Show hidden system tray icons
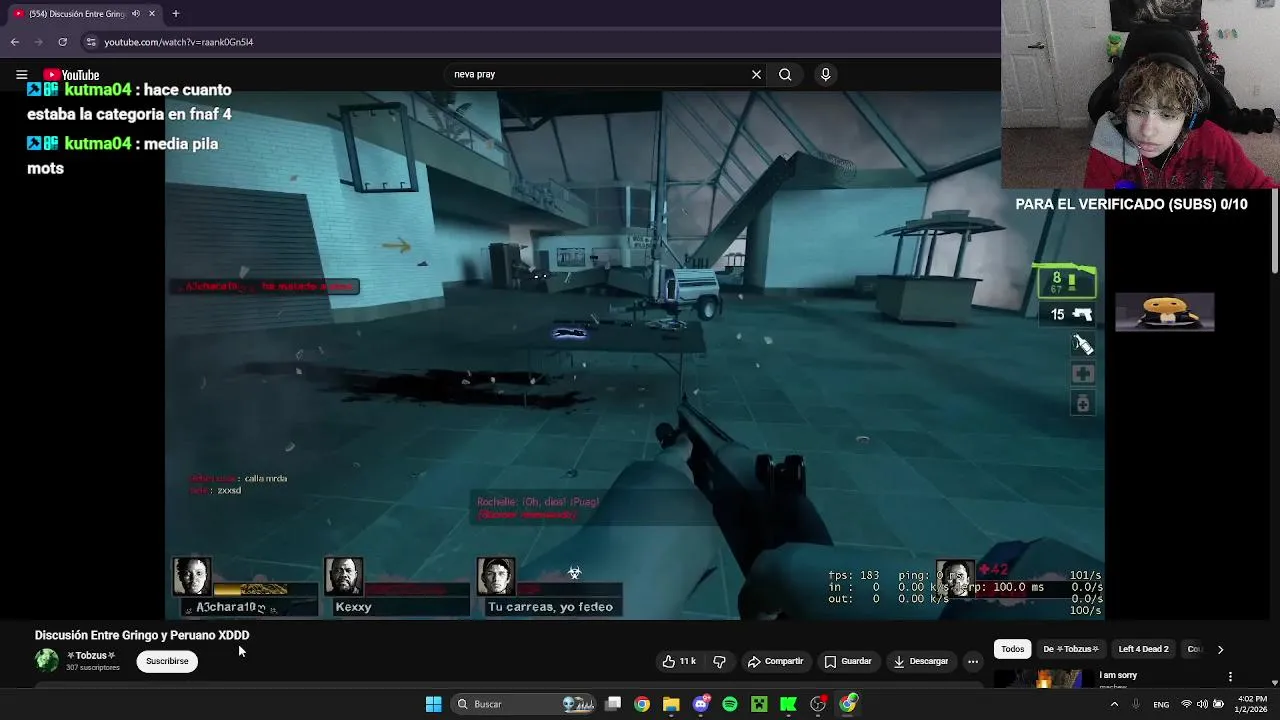The height and width of the screenshot is (720, 1280). pyautogui.click(x=1114, y=704)
